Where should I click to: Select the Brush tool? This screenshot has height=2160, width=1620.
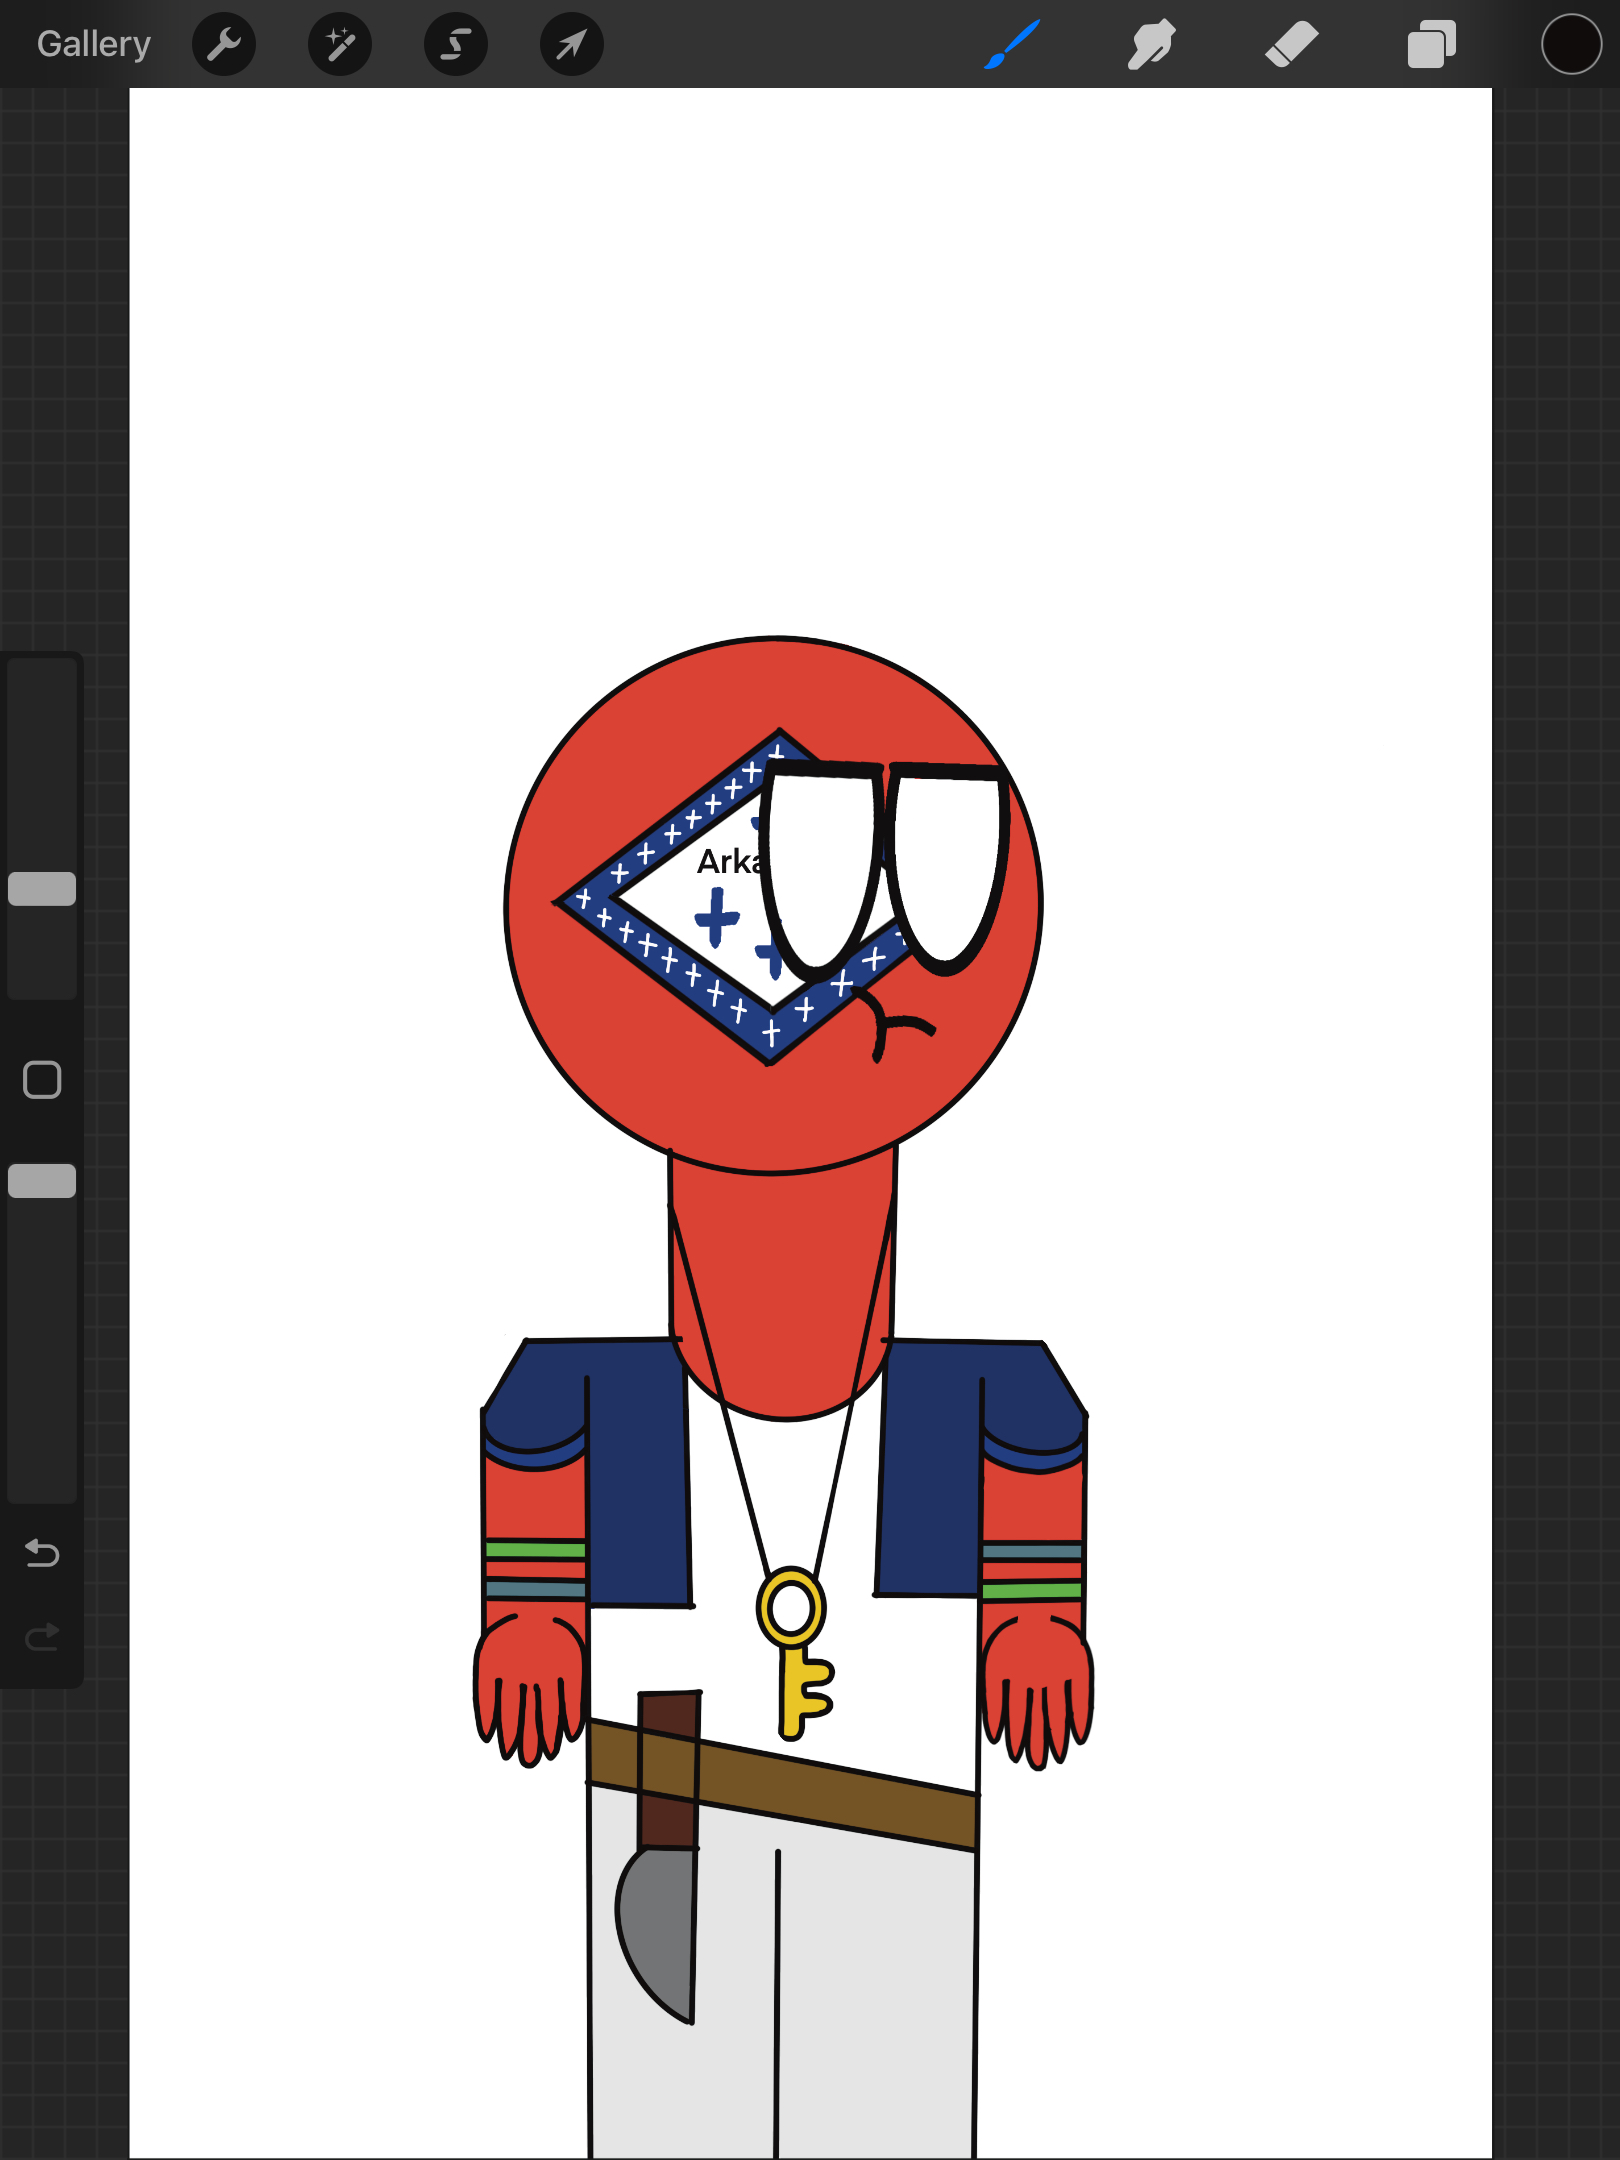coord(1012,44)
